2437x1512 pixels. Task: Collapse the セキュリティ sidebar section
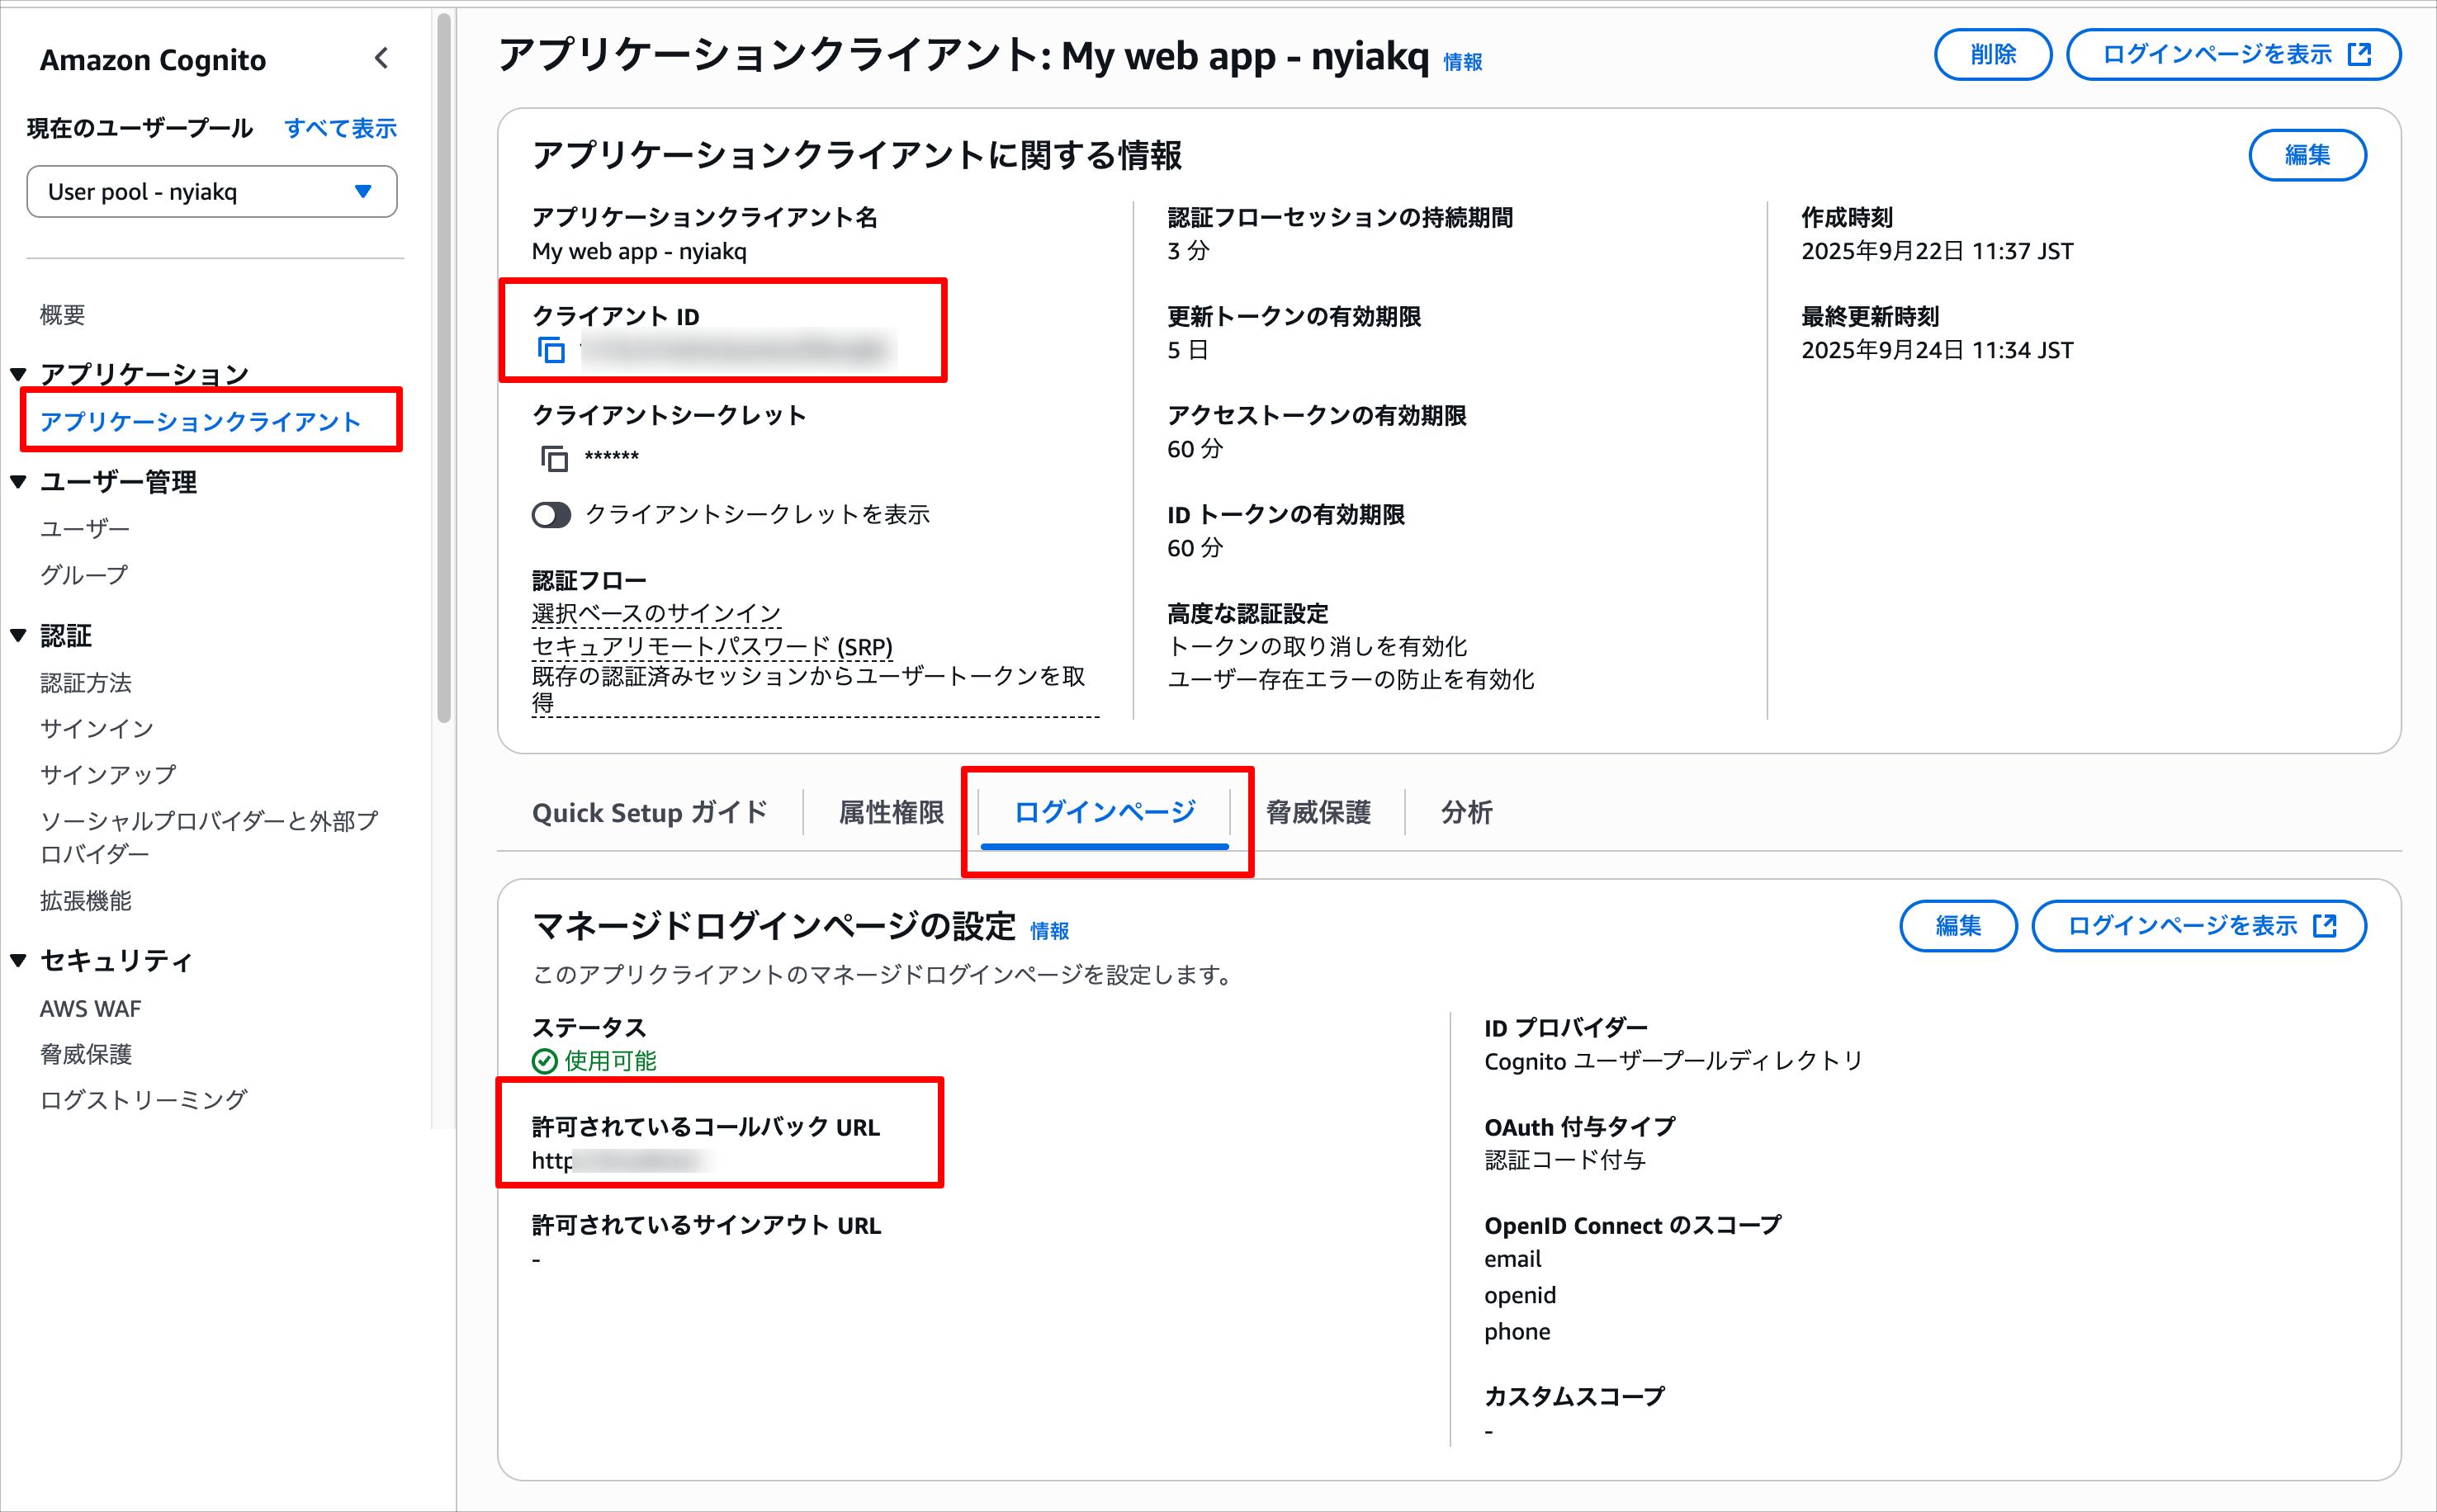[18, 960]
